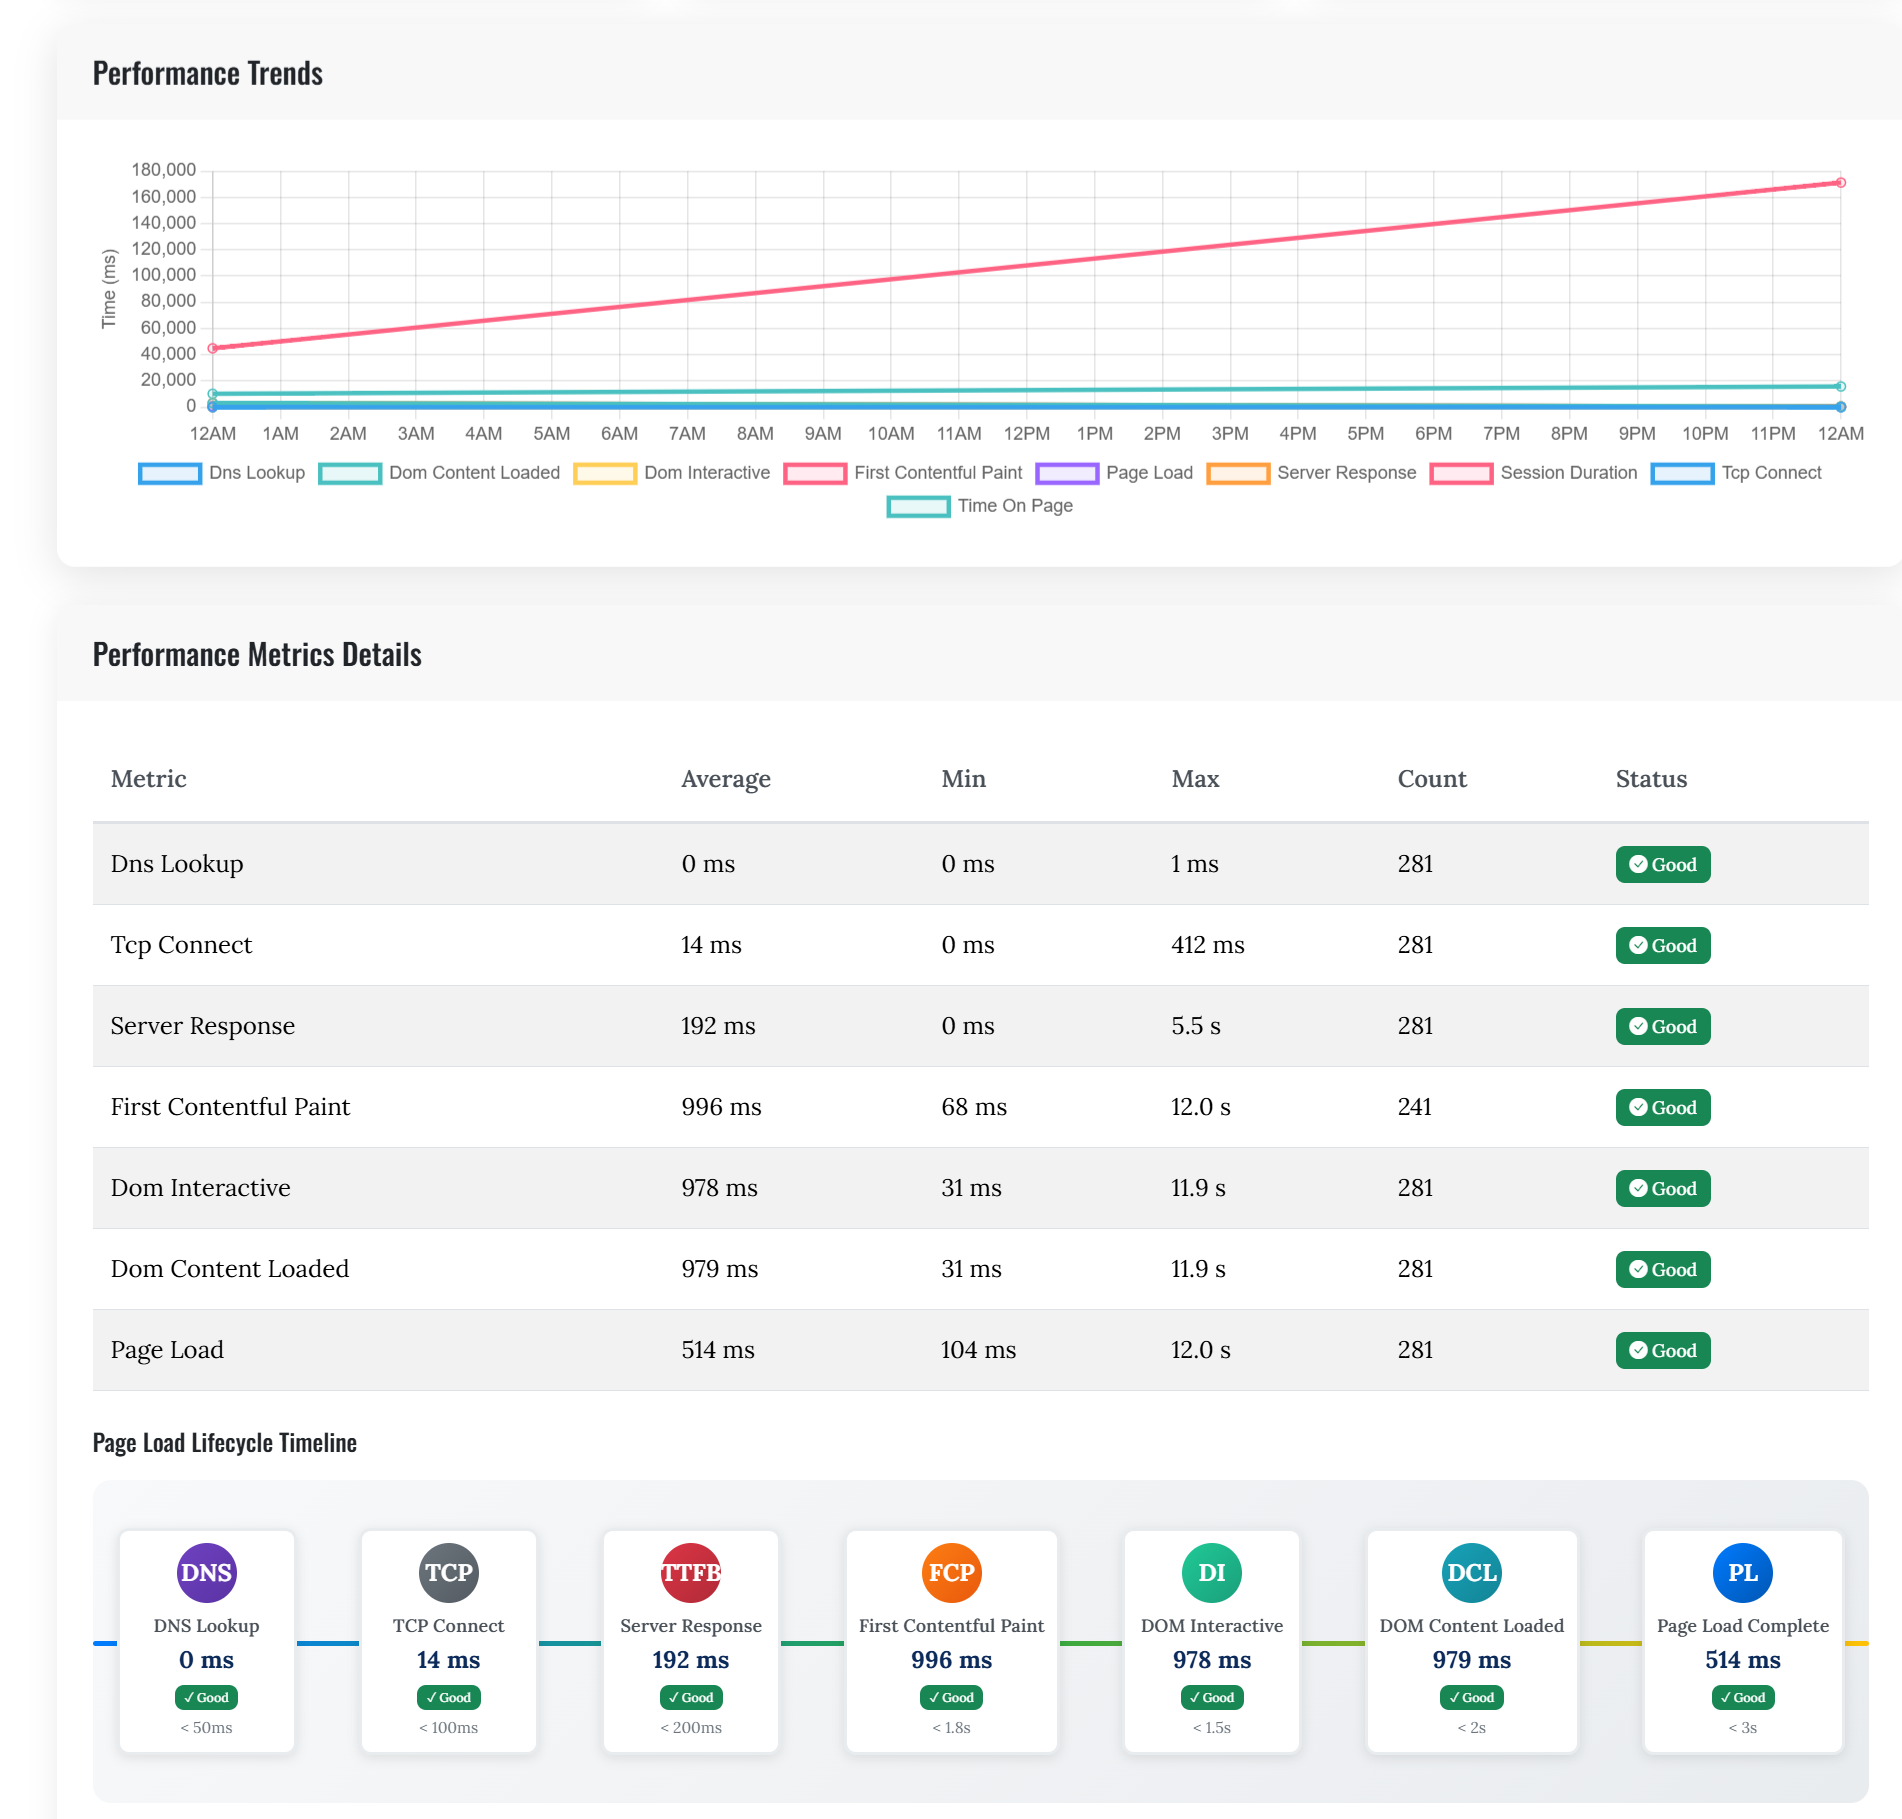
Task: Click the purple DNS circle icon in the lifecycle timeline
Action: [x=206, y=1572]
